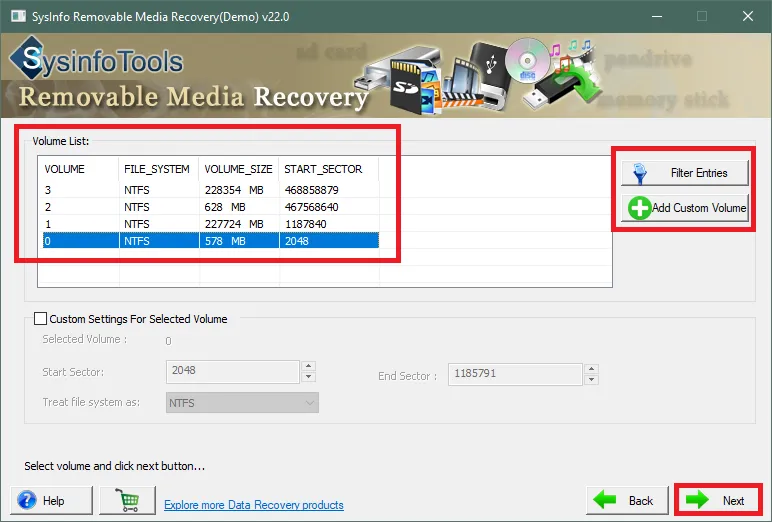Click the START_SECTOR column header
This screenshot has height=522, width=772.
[x=329, y=169]
